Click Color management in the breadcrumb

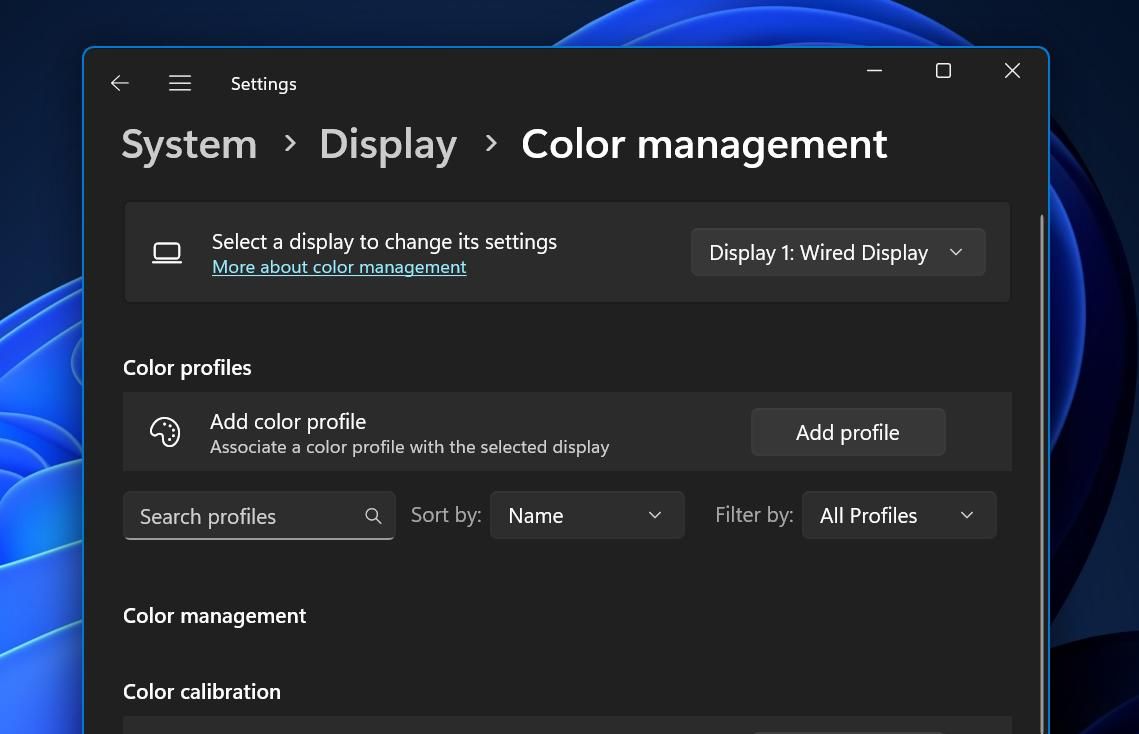pos(703,144)
